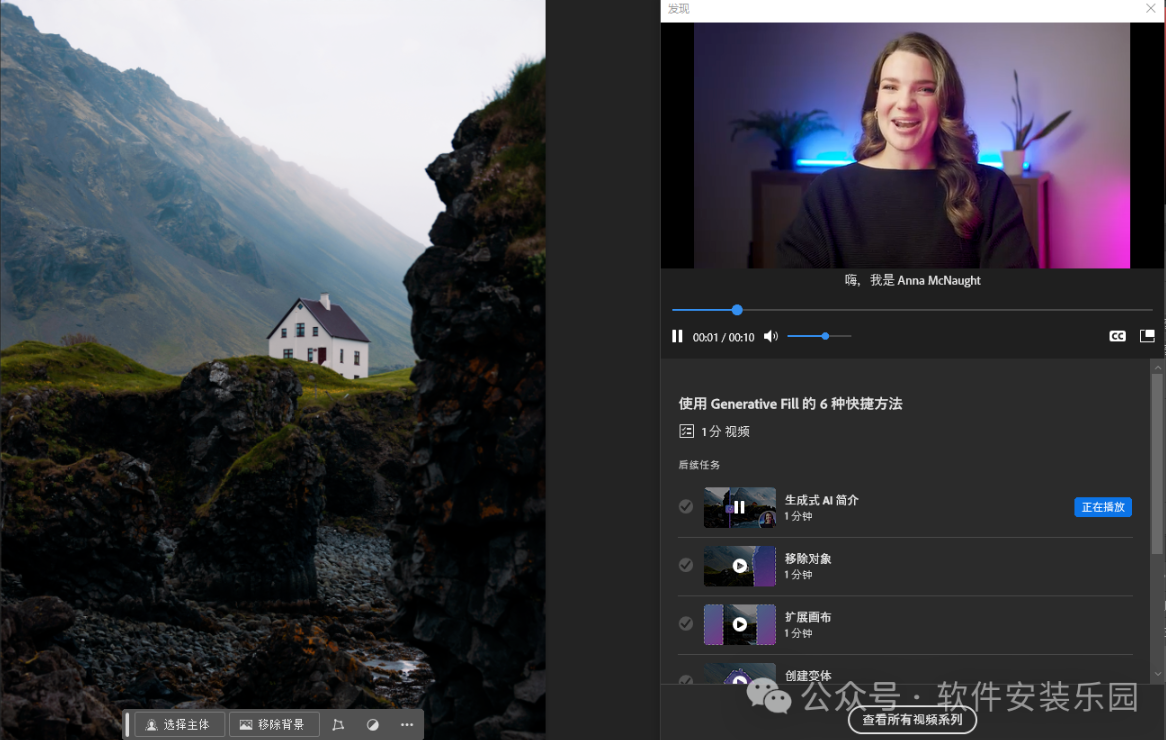Click the 选择主体 button
This screenshot has height=740, width=1166.
[179, 725]
